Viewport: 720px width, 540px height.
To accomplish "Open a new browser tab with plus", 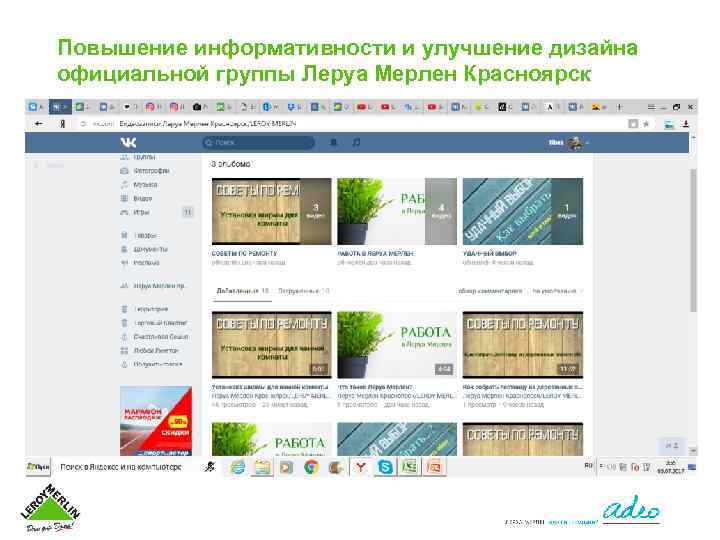I will pyautogui.click(x=619, y=107).
